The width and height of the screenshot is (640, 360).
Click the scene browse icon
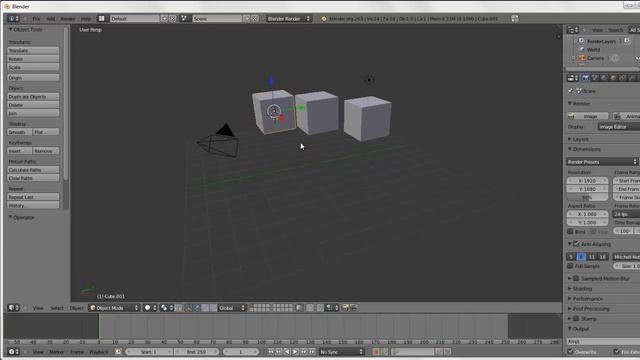(x=184, y=19)
